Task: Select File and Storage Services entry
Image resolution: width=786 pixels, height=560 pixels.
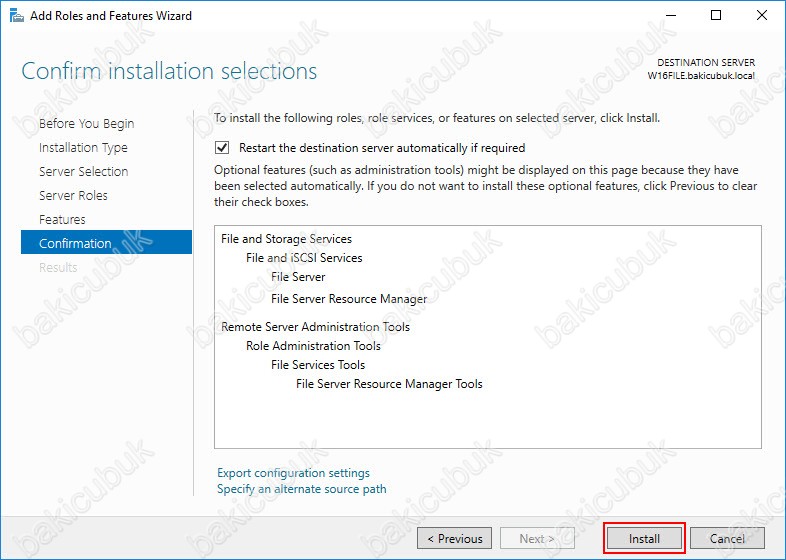Action: (286, 239)
